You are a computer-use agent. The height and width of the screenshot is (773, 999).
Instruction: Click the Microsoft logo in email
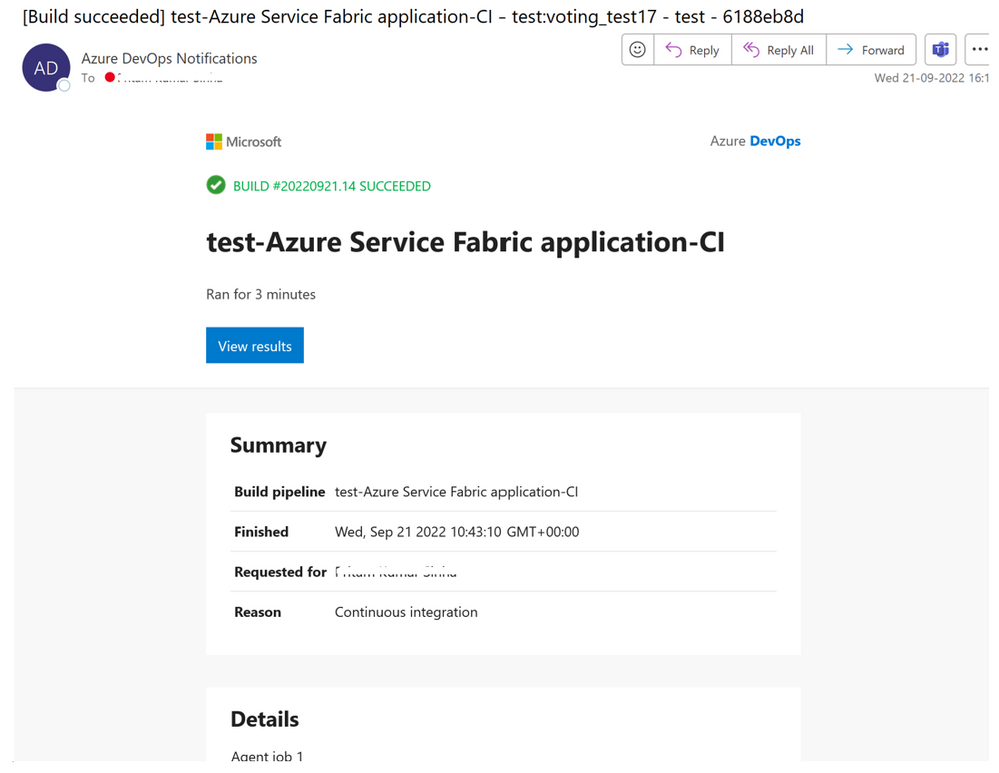(244, 142)
